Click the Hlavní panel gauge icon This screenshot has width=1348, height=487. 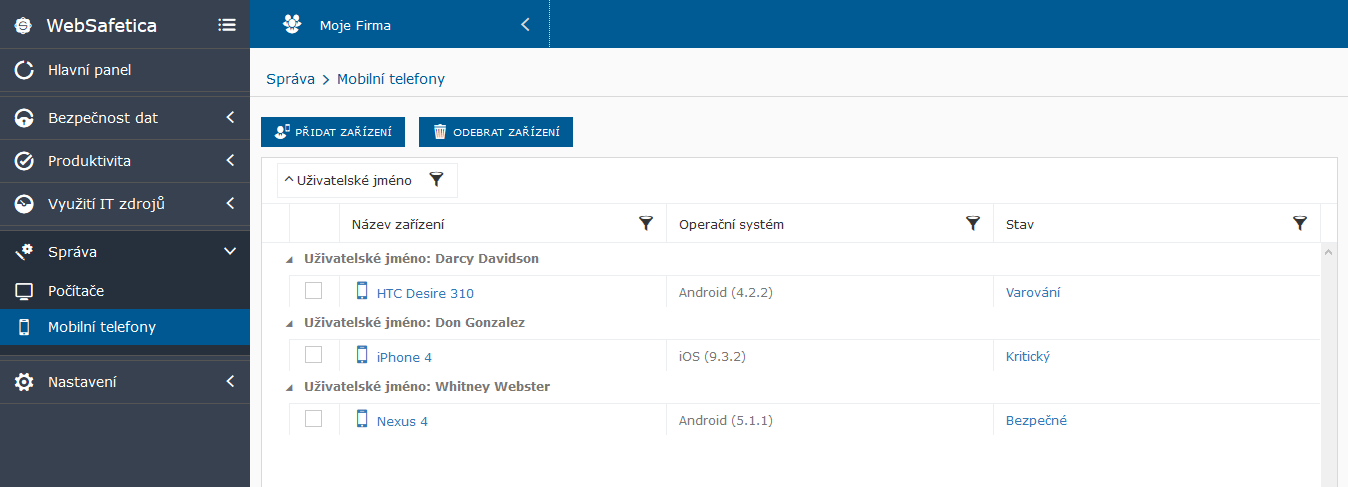25,70
